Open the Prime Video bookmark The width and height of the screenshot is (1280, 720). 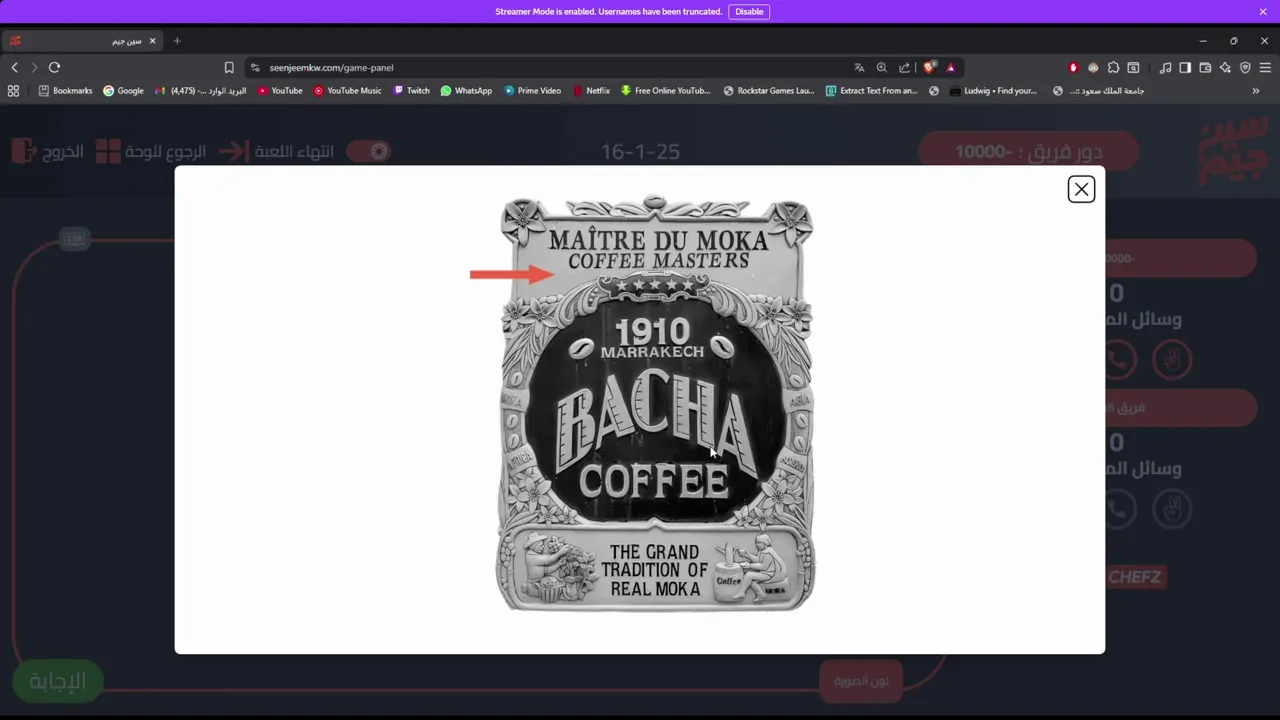click(532, 90)
